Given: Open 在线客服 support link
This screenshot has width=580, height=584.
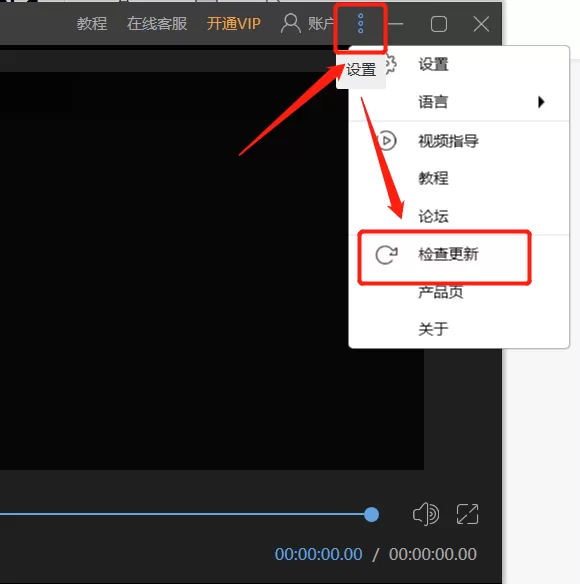Looking at the screenshot, I should point(157,24).
